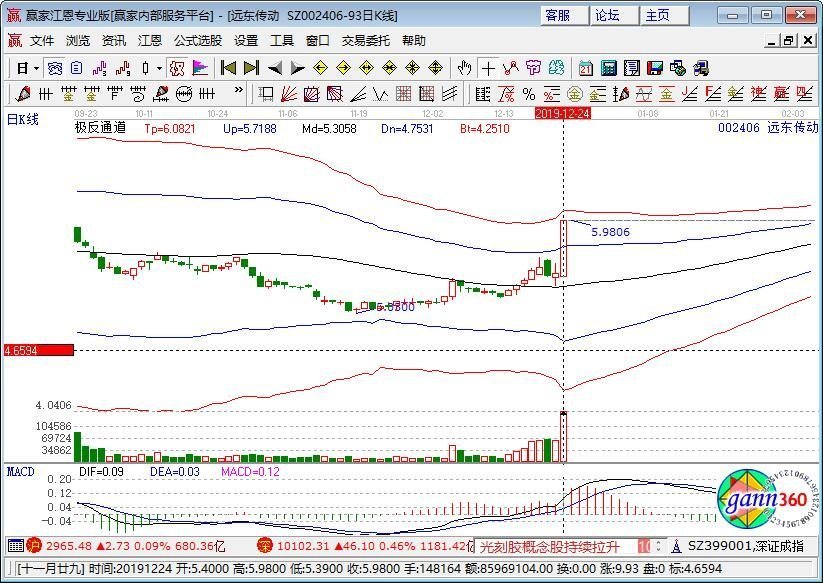
Task: Open the 江恩 menu
Action: coord(150,40)
